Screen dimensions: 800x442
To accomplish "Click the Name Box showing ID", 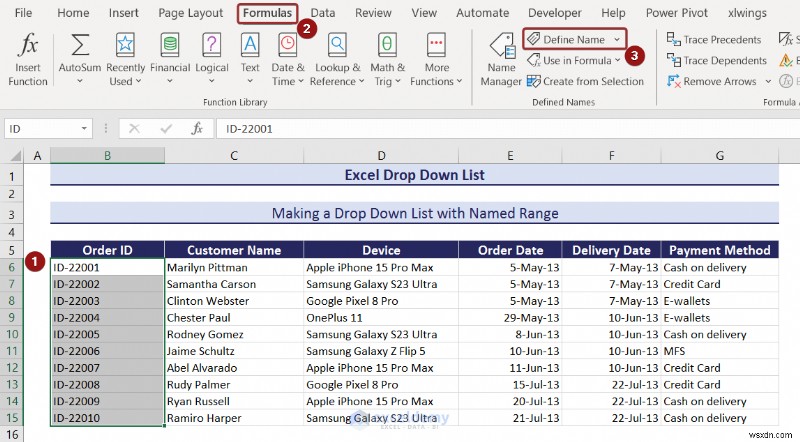I will click(48, 129).
